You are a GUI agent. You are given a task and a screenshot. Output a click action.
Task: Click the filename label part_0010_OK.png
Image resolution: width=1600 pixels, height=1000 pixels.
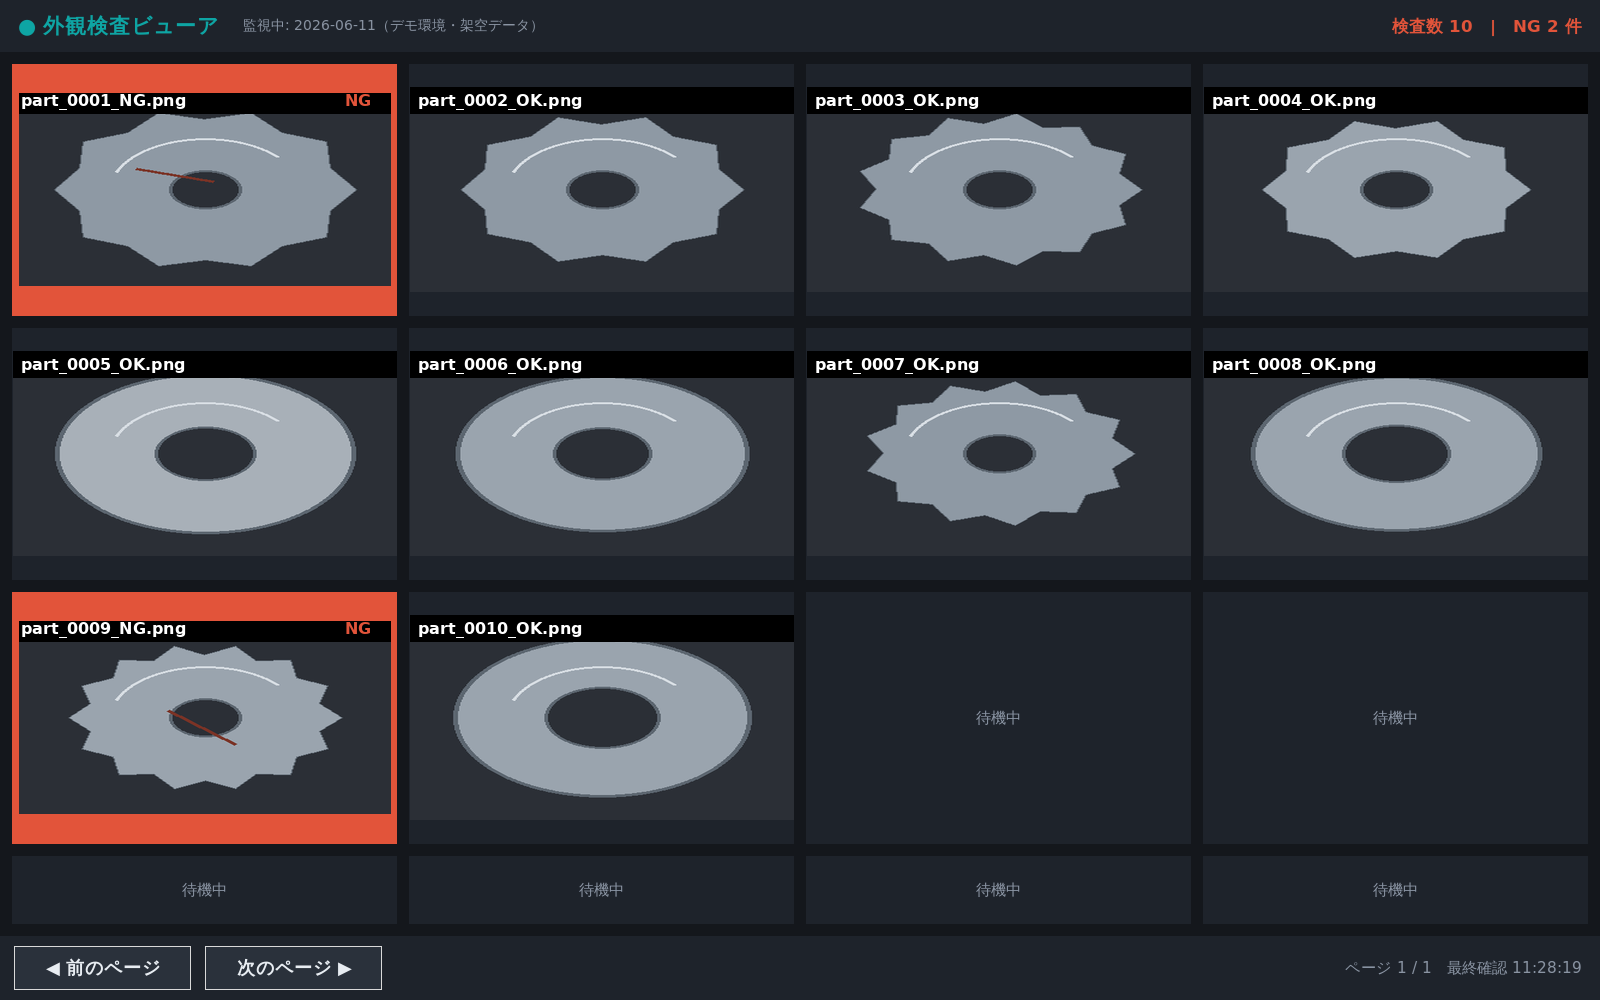click(x=500, y=629)
